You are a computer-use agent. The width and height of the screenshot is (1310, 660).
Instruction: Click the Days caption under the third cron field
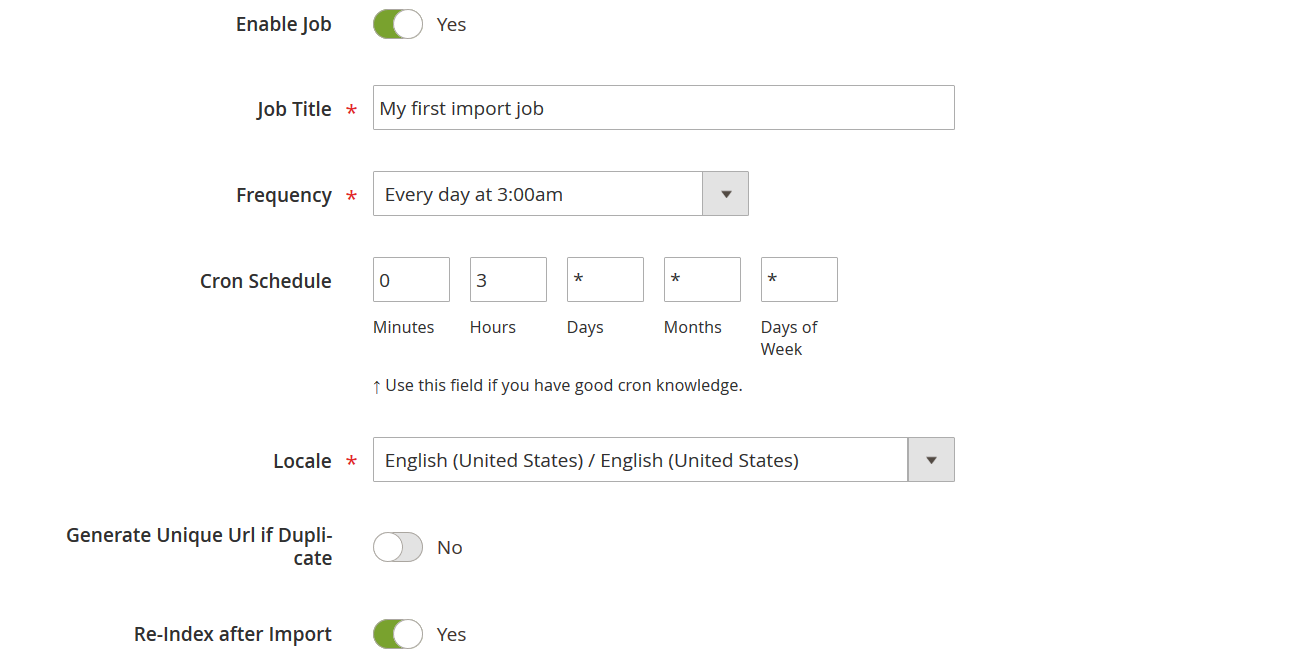585,328
